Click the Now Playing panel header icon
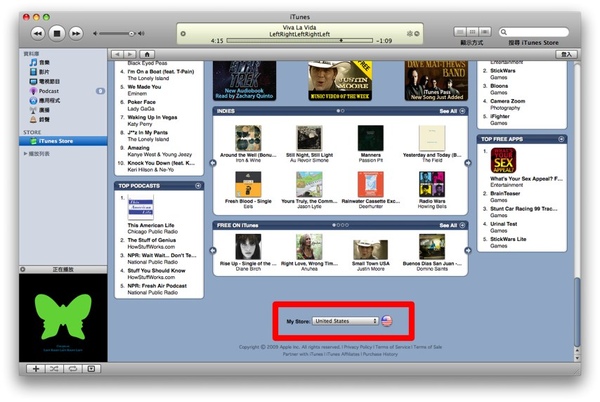Viewport: 600px width, 402px height. [x=23, y=270]
